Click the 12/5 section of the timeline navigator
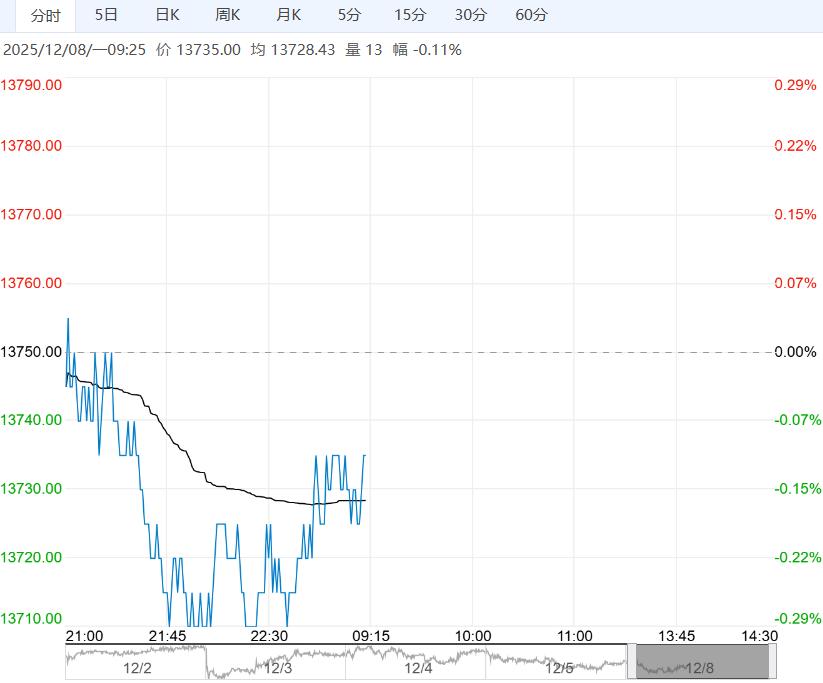 pos(559,667)
